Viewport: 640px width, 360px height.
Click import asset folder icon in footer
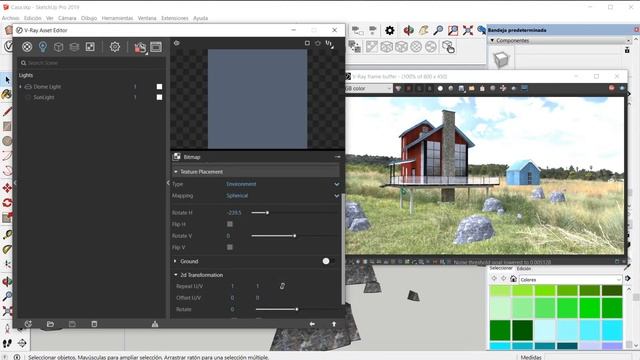click(x=50, y=324)
